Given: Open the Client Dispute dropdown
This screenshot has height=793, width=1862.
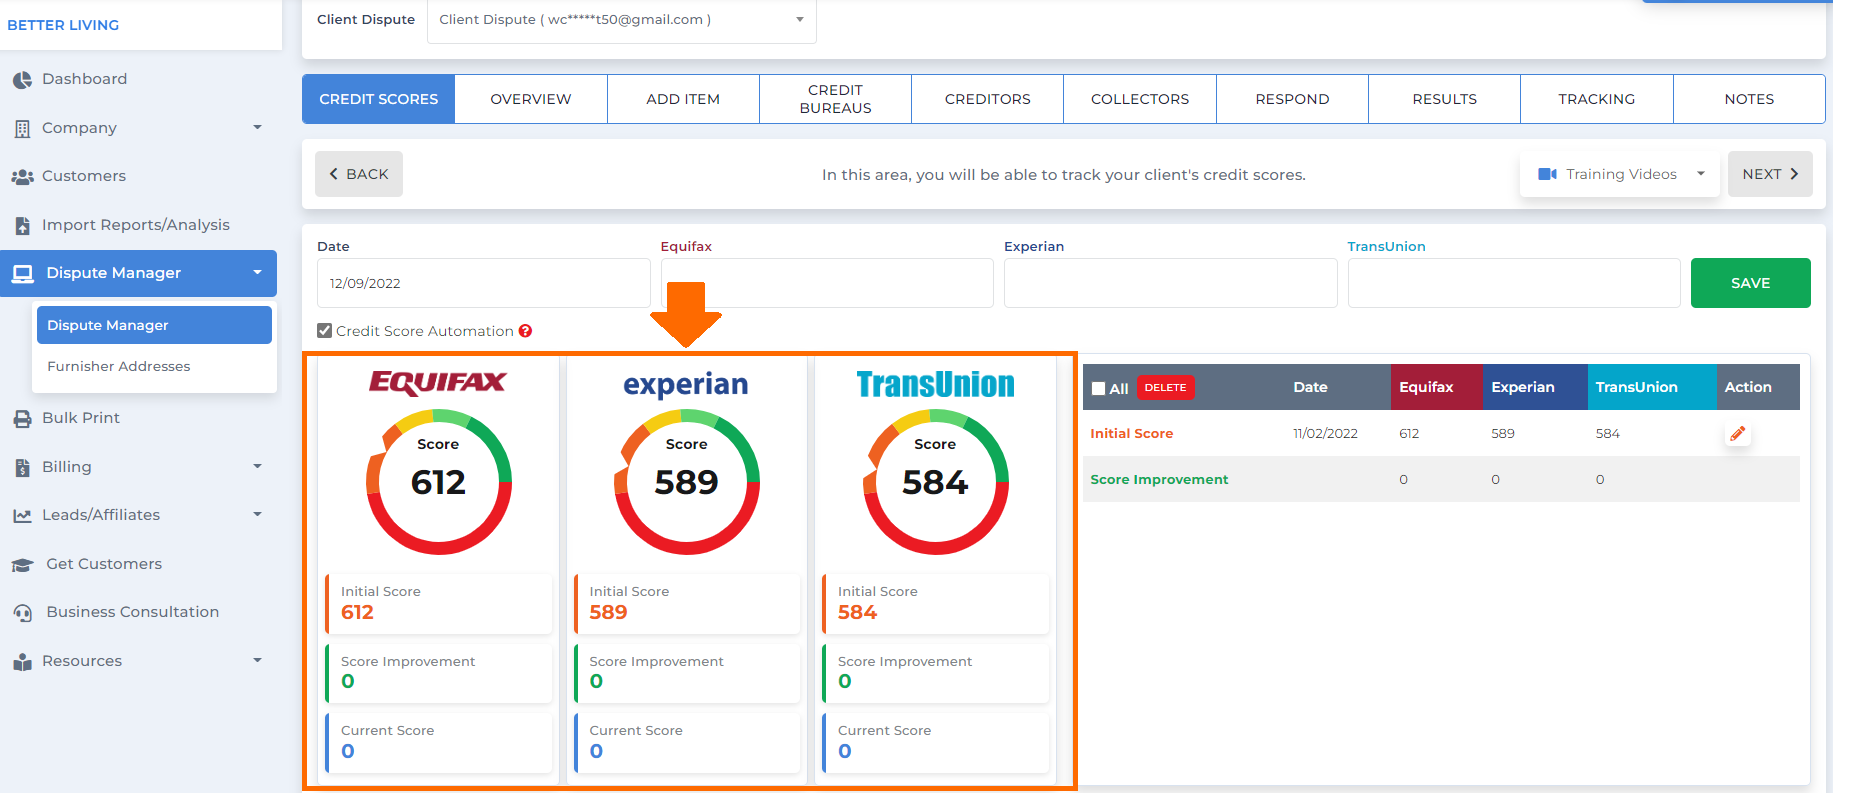Looking at the screenshot, I should (x=621, y=20).
